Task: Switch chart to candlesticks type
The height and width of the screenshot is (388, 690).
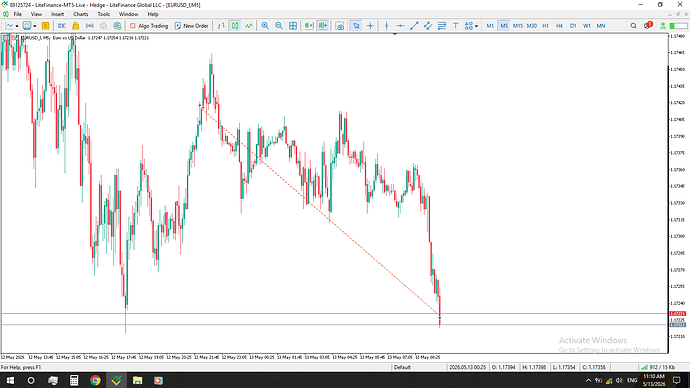Action: [235, 26]
